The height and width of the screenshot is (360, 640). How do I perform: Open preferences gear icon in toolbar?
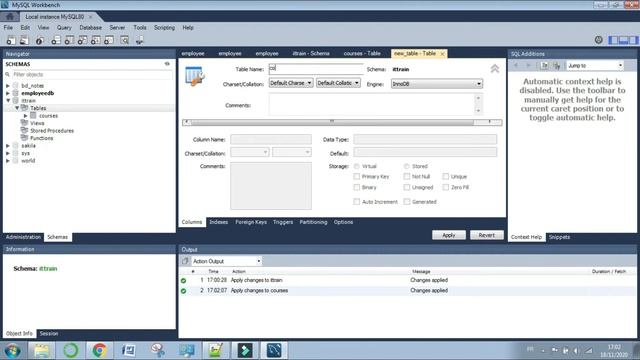598,40
